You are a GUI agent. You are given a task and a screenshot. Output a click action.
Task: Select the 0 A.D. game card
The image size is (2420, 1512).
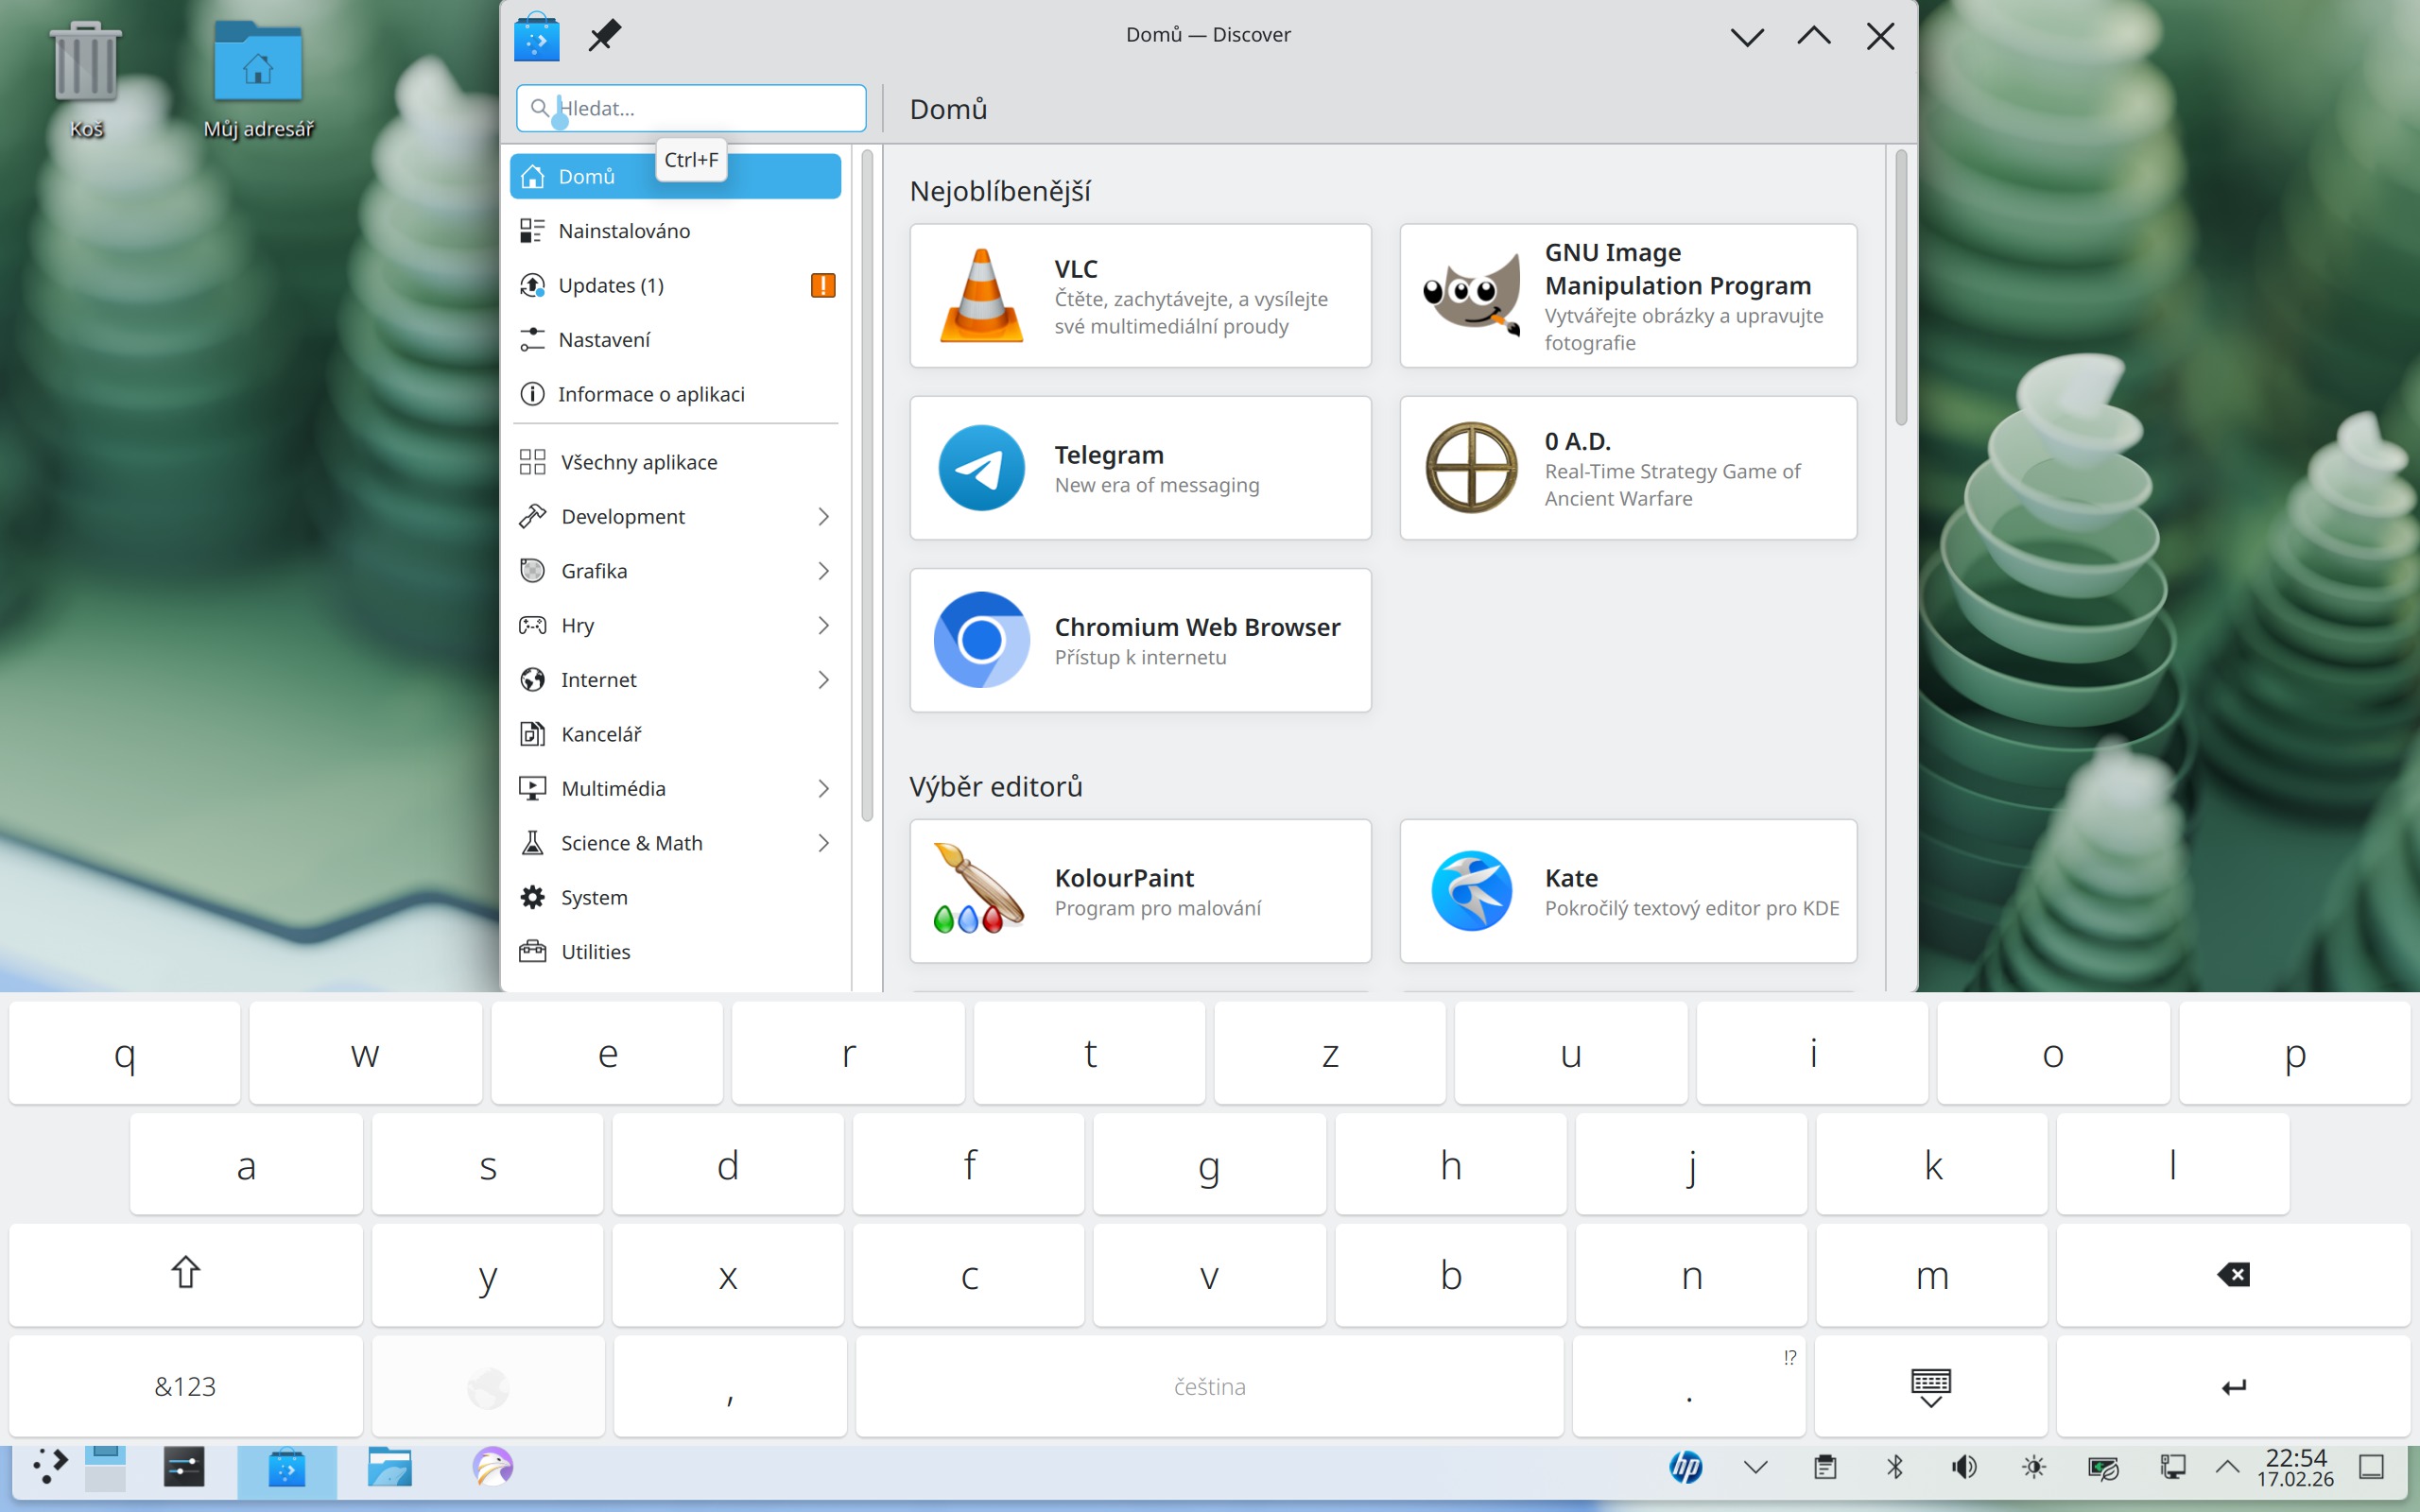click(1628, 468)
